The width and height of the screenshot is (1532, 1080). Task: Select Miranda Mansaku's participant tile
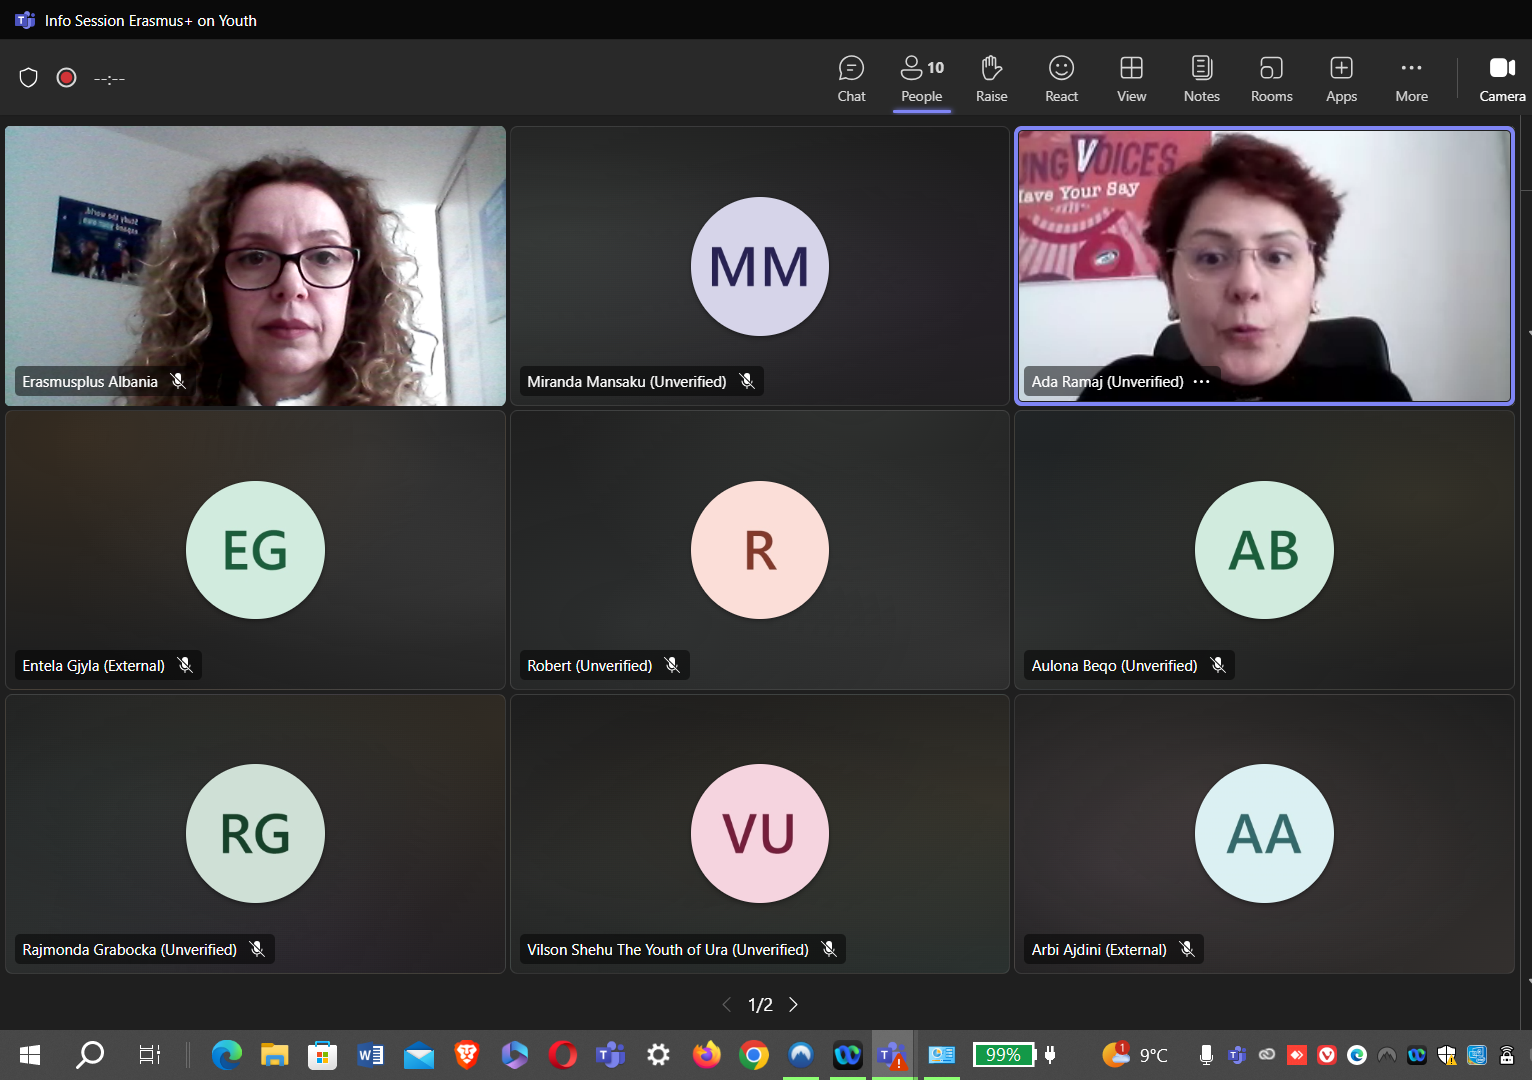click(759, 266)
